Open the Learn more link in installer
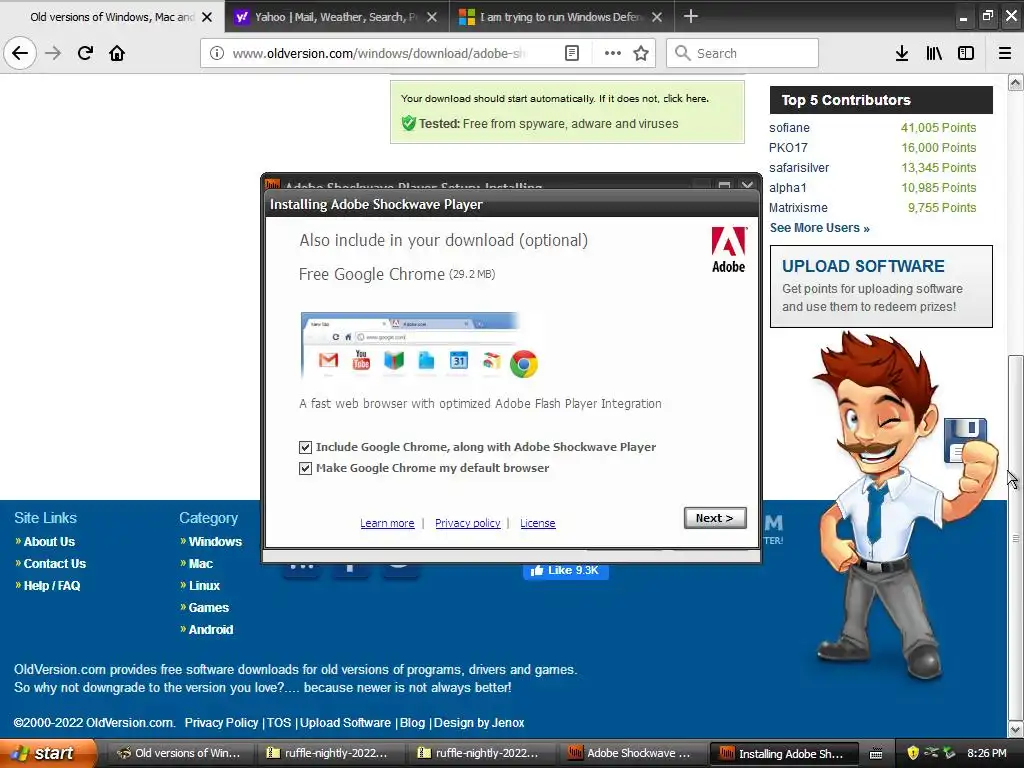The image size is (1024, 768). click(x=387, y=523)
